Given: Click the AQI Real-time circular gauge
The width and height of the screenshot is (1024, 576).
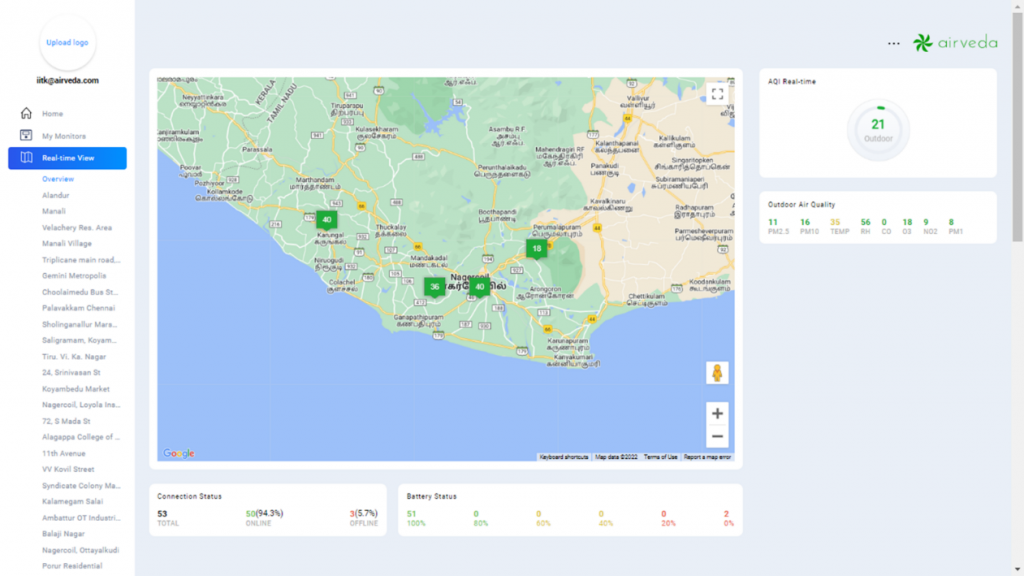Looking at the screenshot, I should coord(878,130).
